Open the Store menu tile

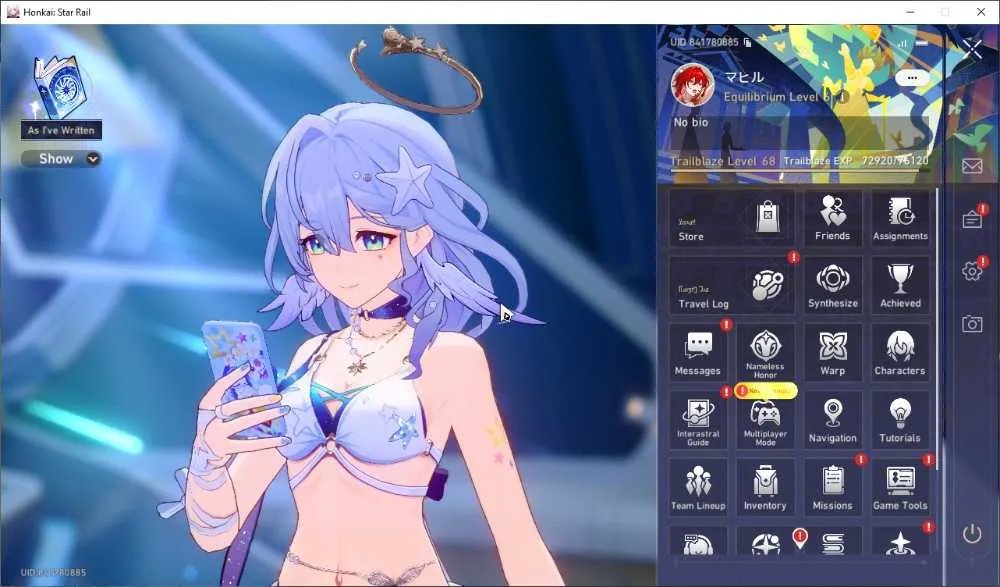732,218
